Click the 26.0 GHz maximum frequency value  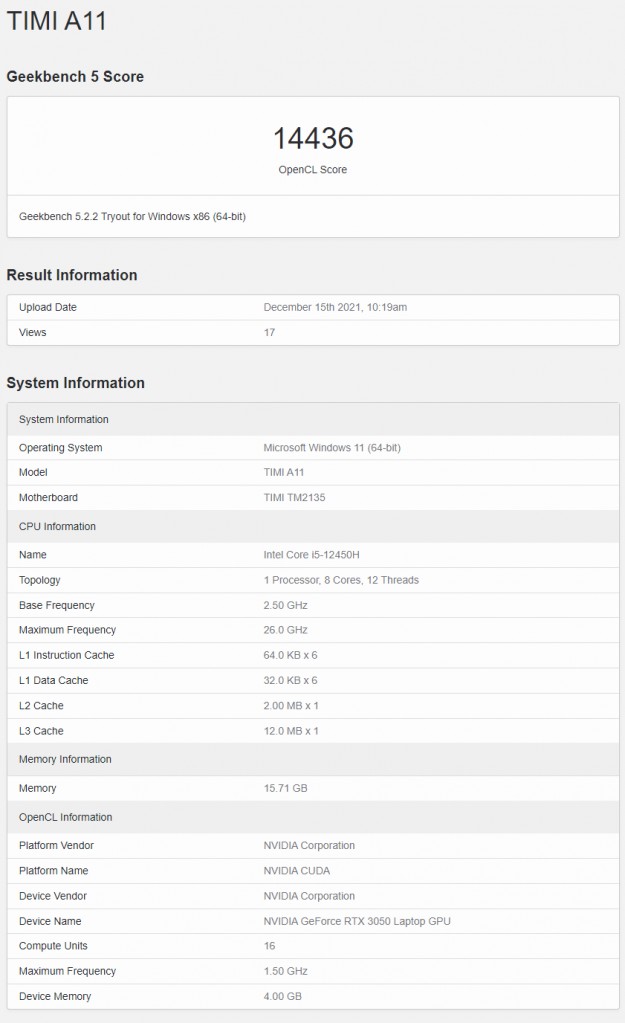285,630
